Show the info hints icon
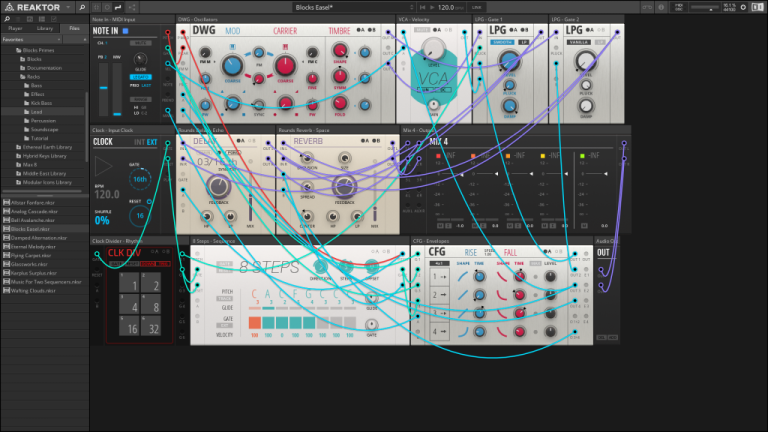The image size is (768, 432). [661, 7]
